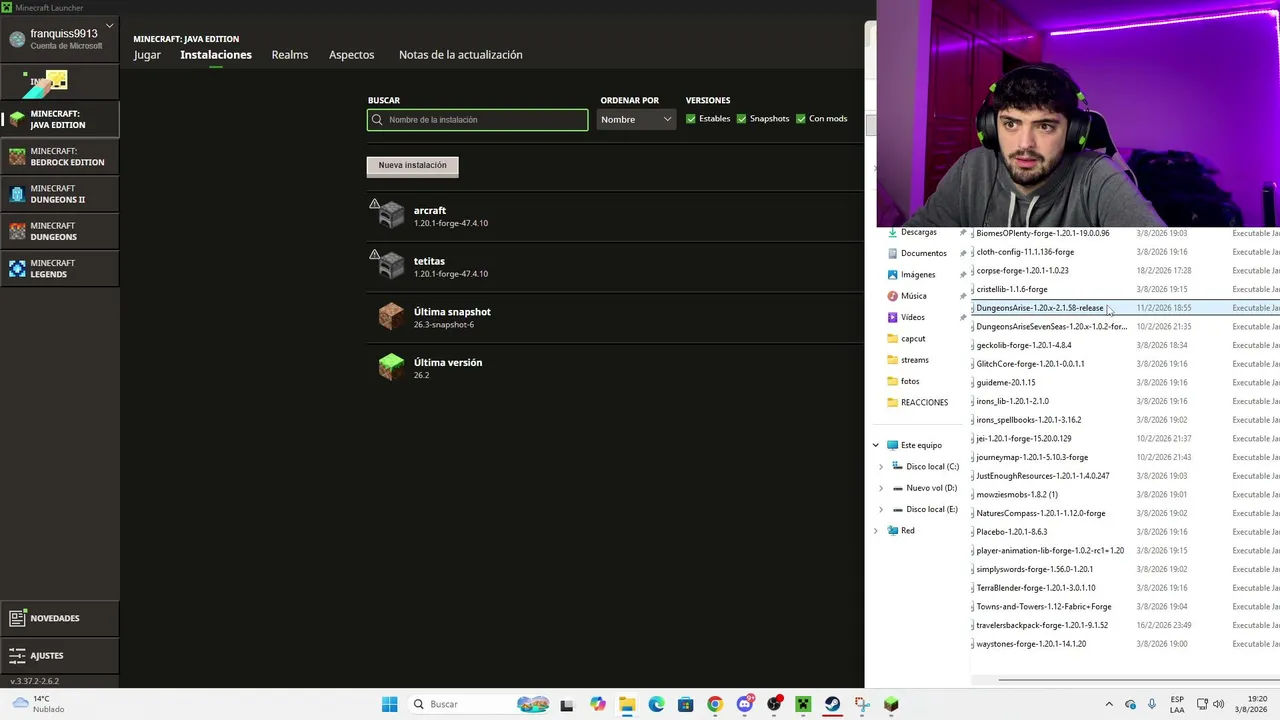Click the Nueva instalación button

413,166
